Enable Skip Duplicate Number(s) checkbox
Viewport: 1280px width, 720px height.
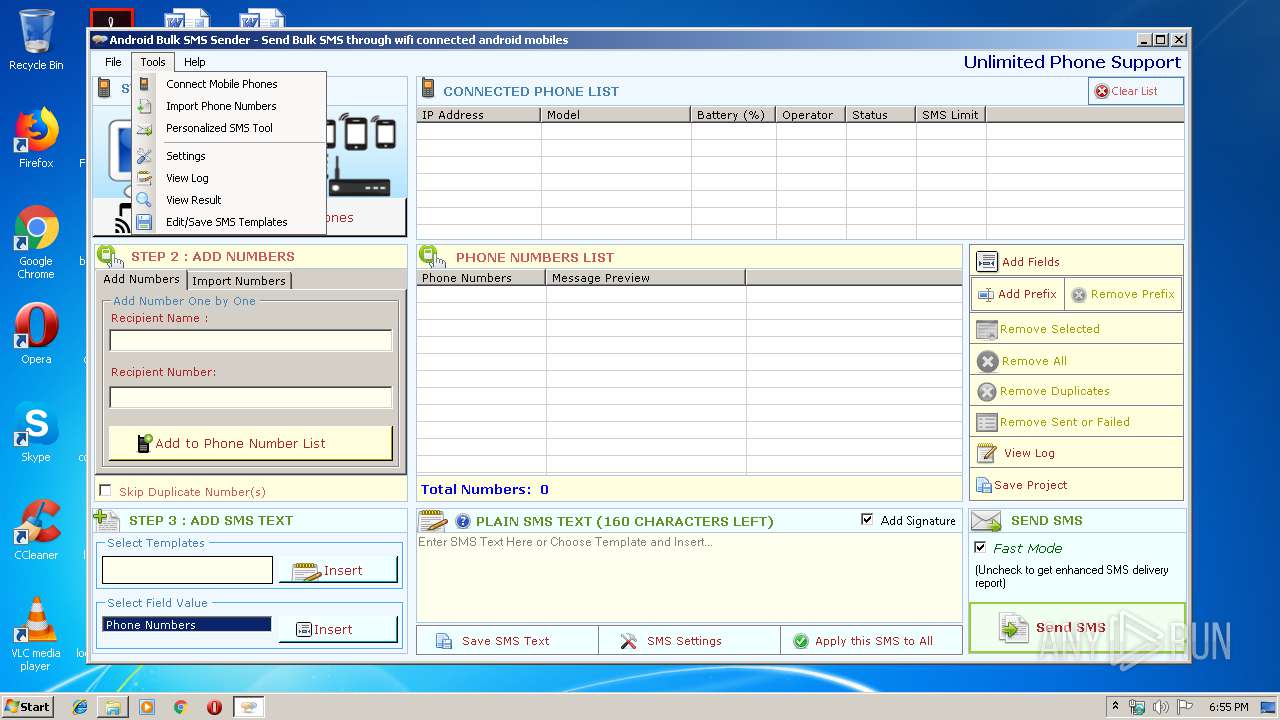point(105,491)
